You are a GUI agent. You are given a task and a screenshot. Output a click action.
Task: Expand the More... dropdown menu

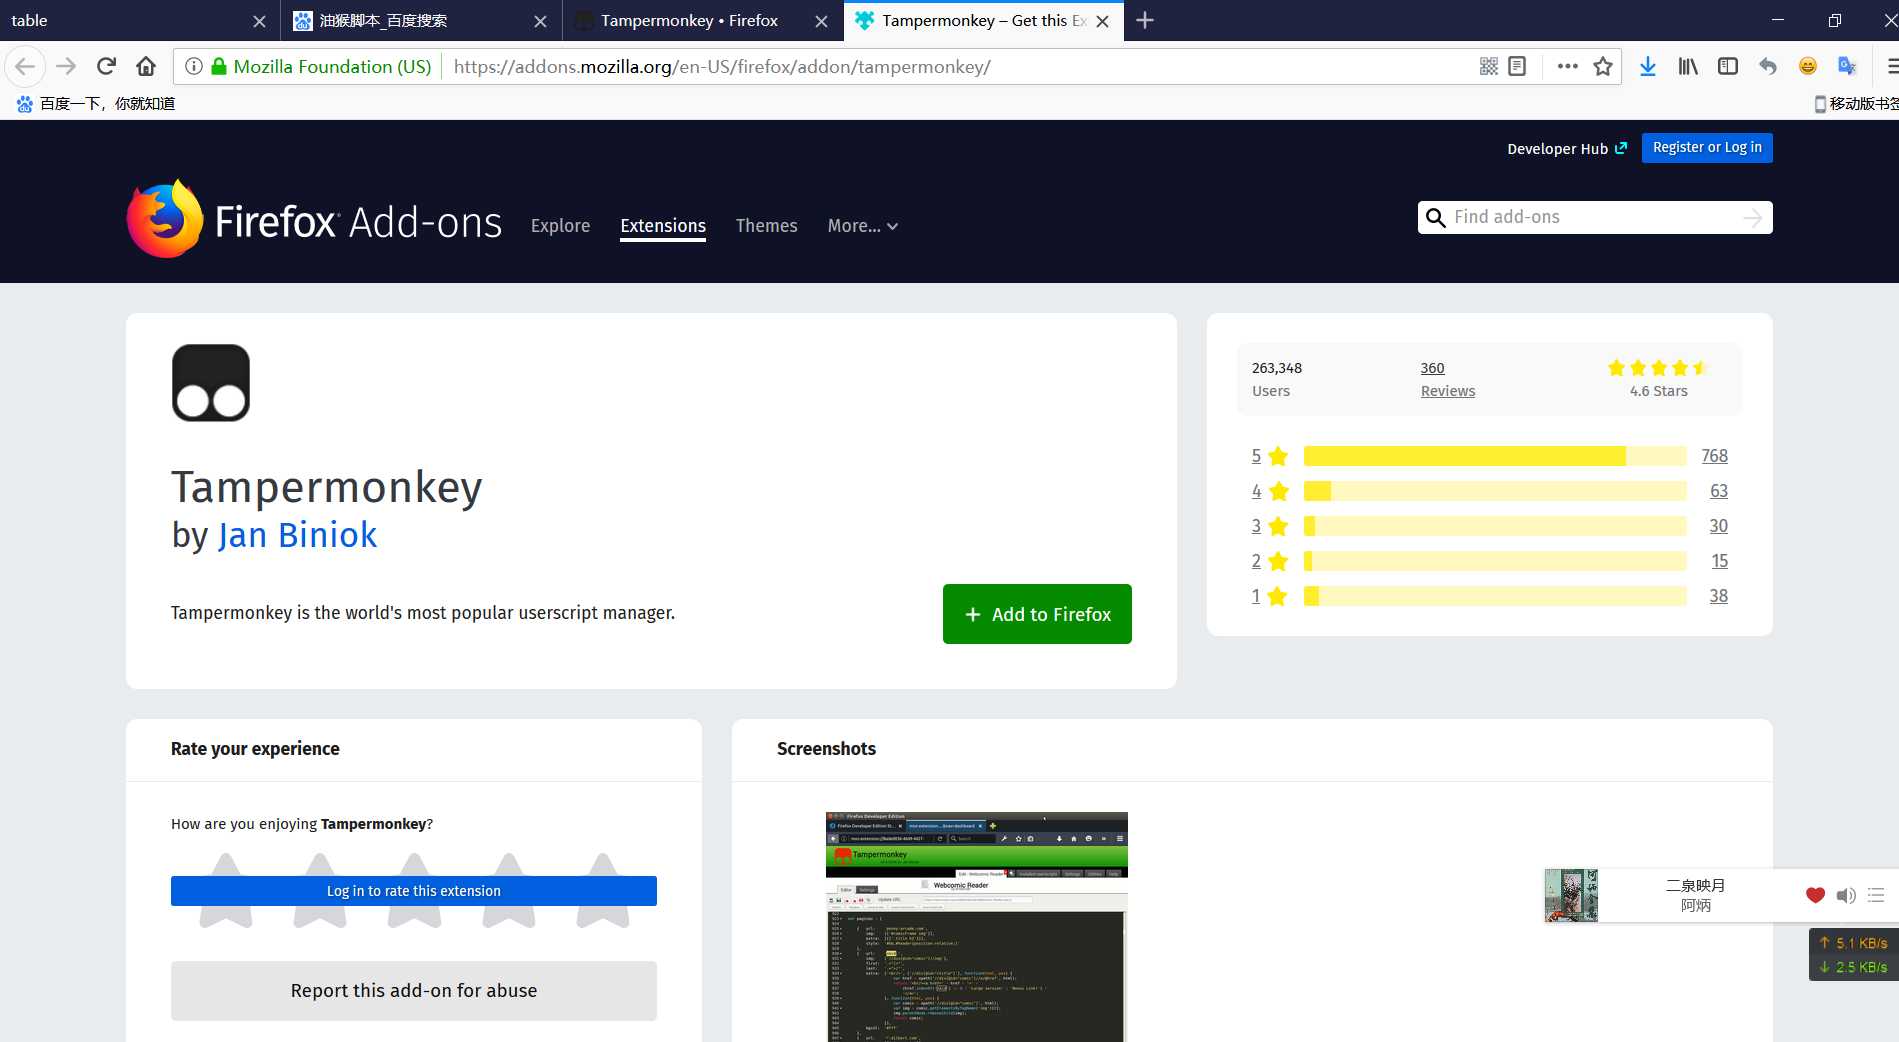(863, 226)
